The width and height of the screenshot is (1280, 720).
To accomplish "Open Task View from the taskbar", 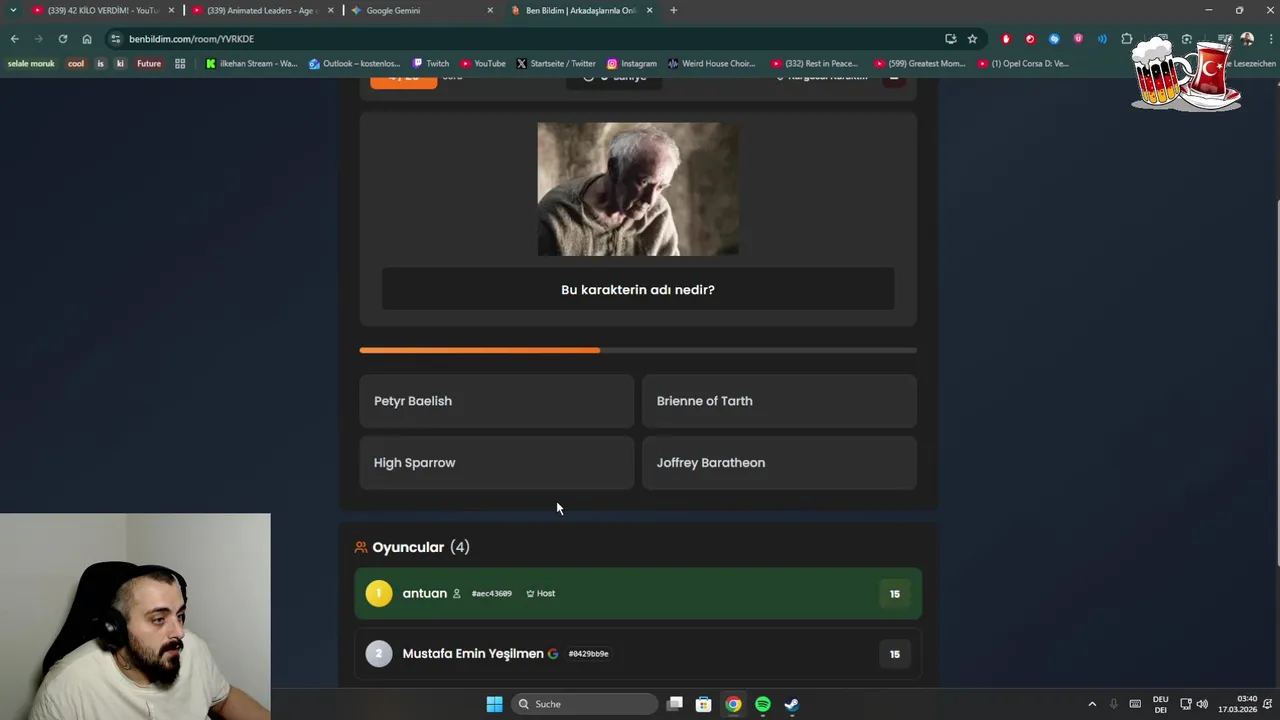I will coord(675,704).
